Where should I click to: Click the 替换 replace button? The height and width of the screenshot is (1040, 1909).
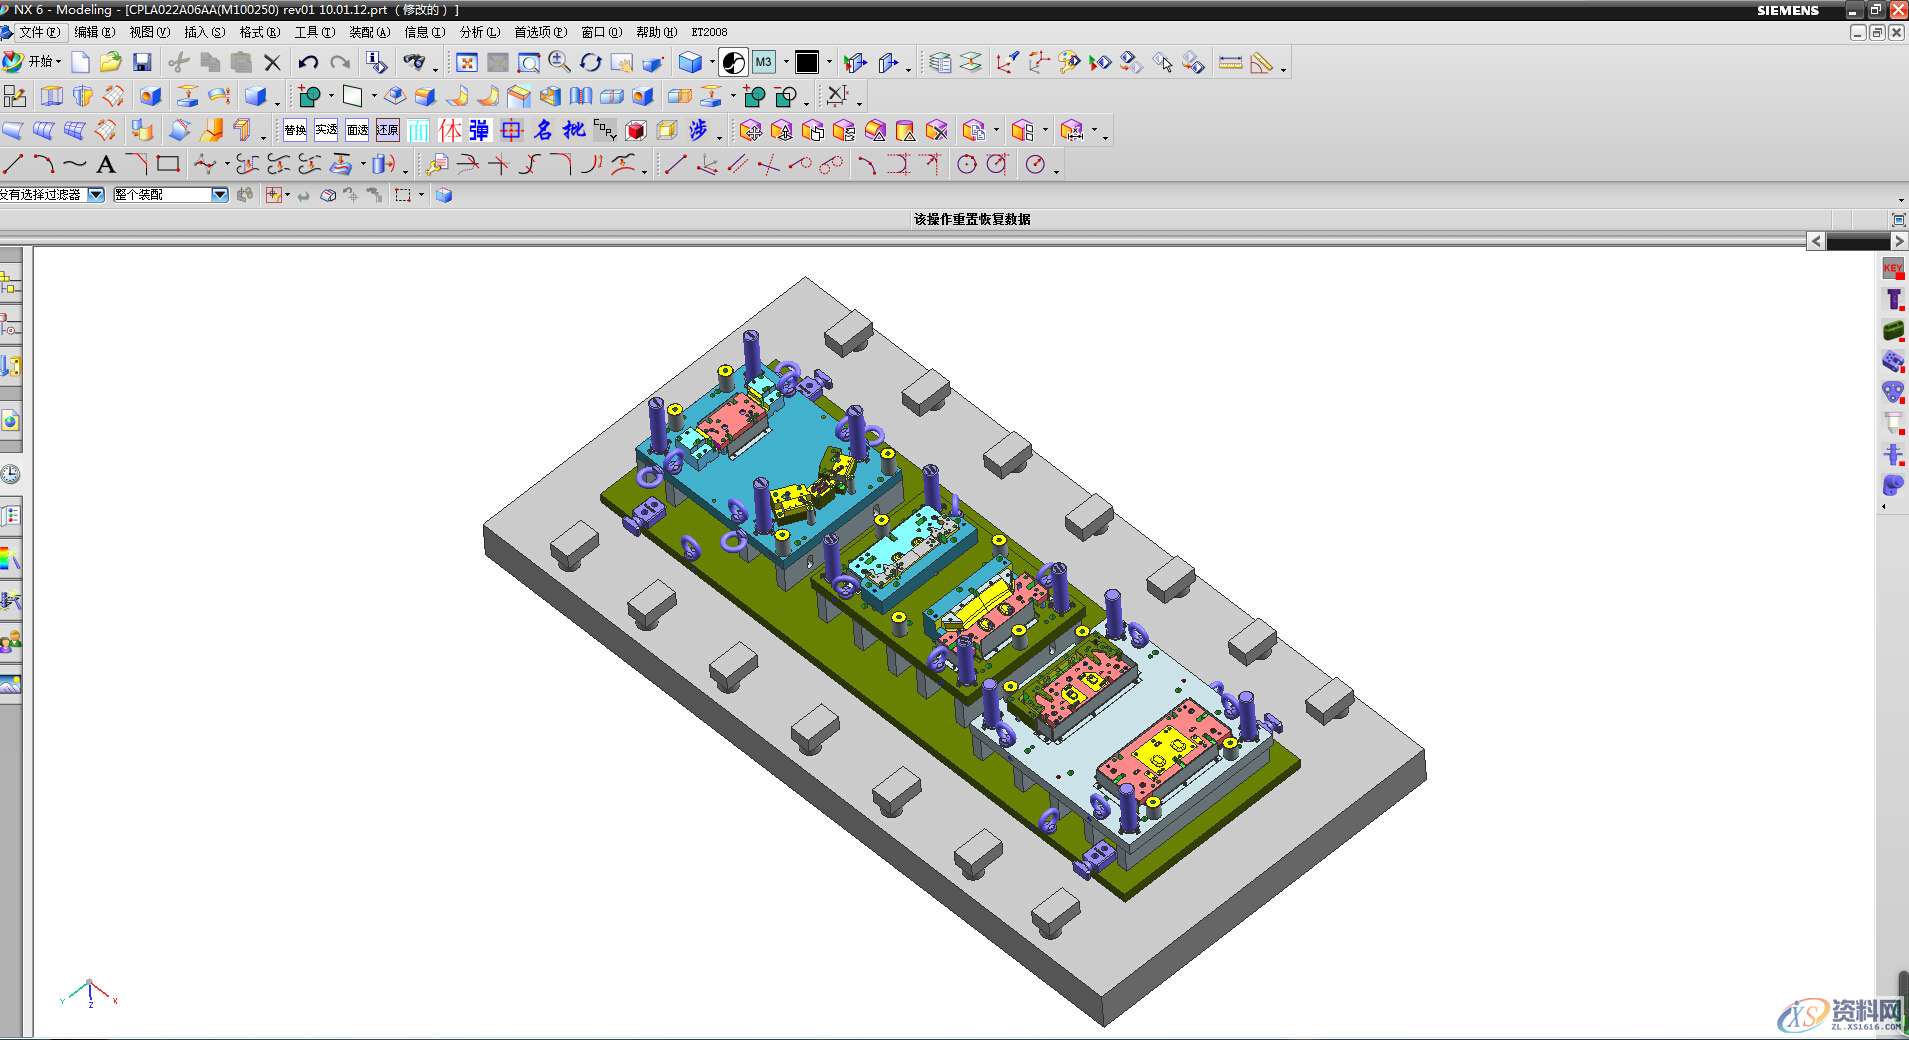295,130
